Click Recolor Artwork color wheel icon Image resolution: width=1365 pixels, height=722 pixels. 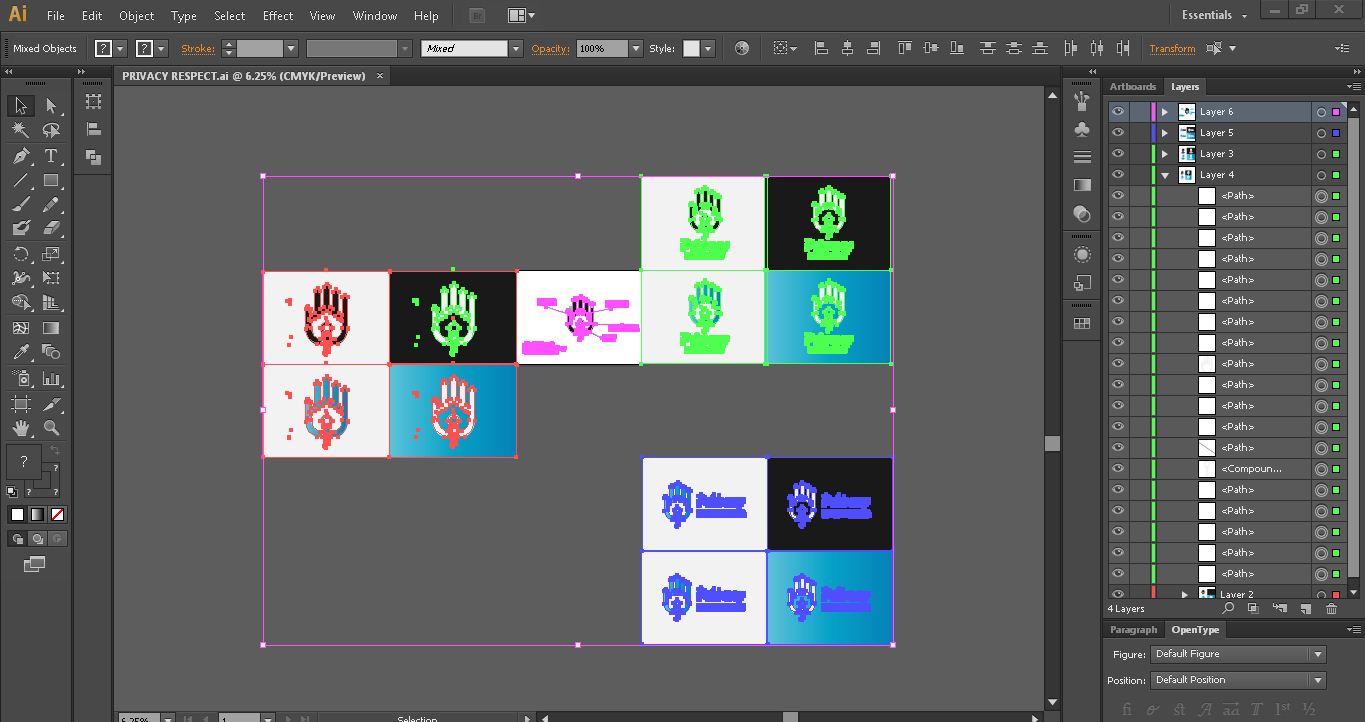(x=741, y=48)
